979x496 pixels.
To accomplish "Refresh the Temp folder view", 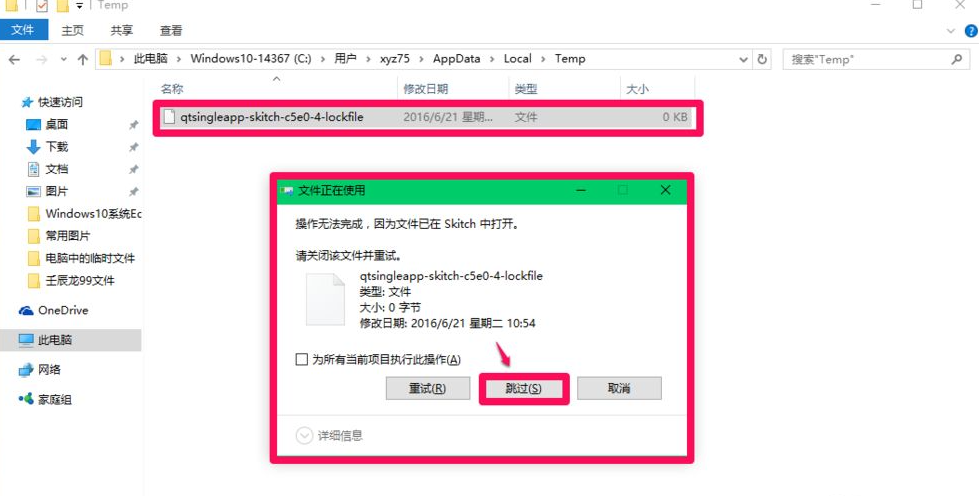I will tap(763, 59).
